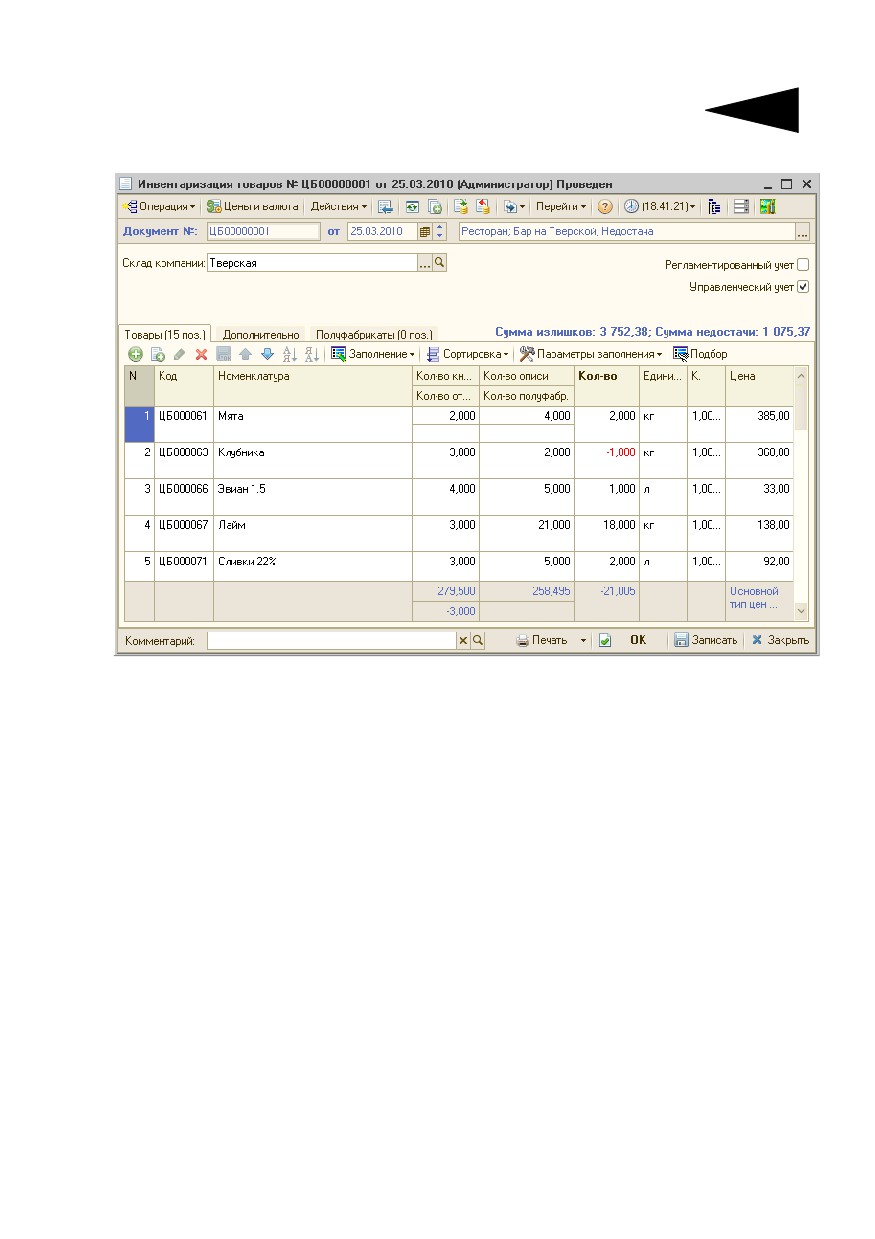Open the clock time 18.41.21 dropdown
This screenshot has width=875, height=1239.
660,207
